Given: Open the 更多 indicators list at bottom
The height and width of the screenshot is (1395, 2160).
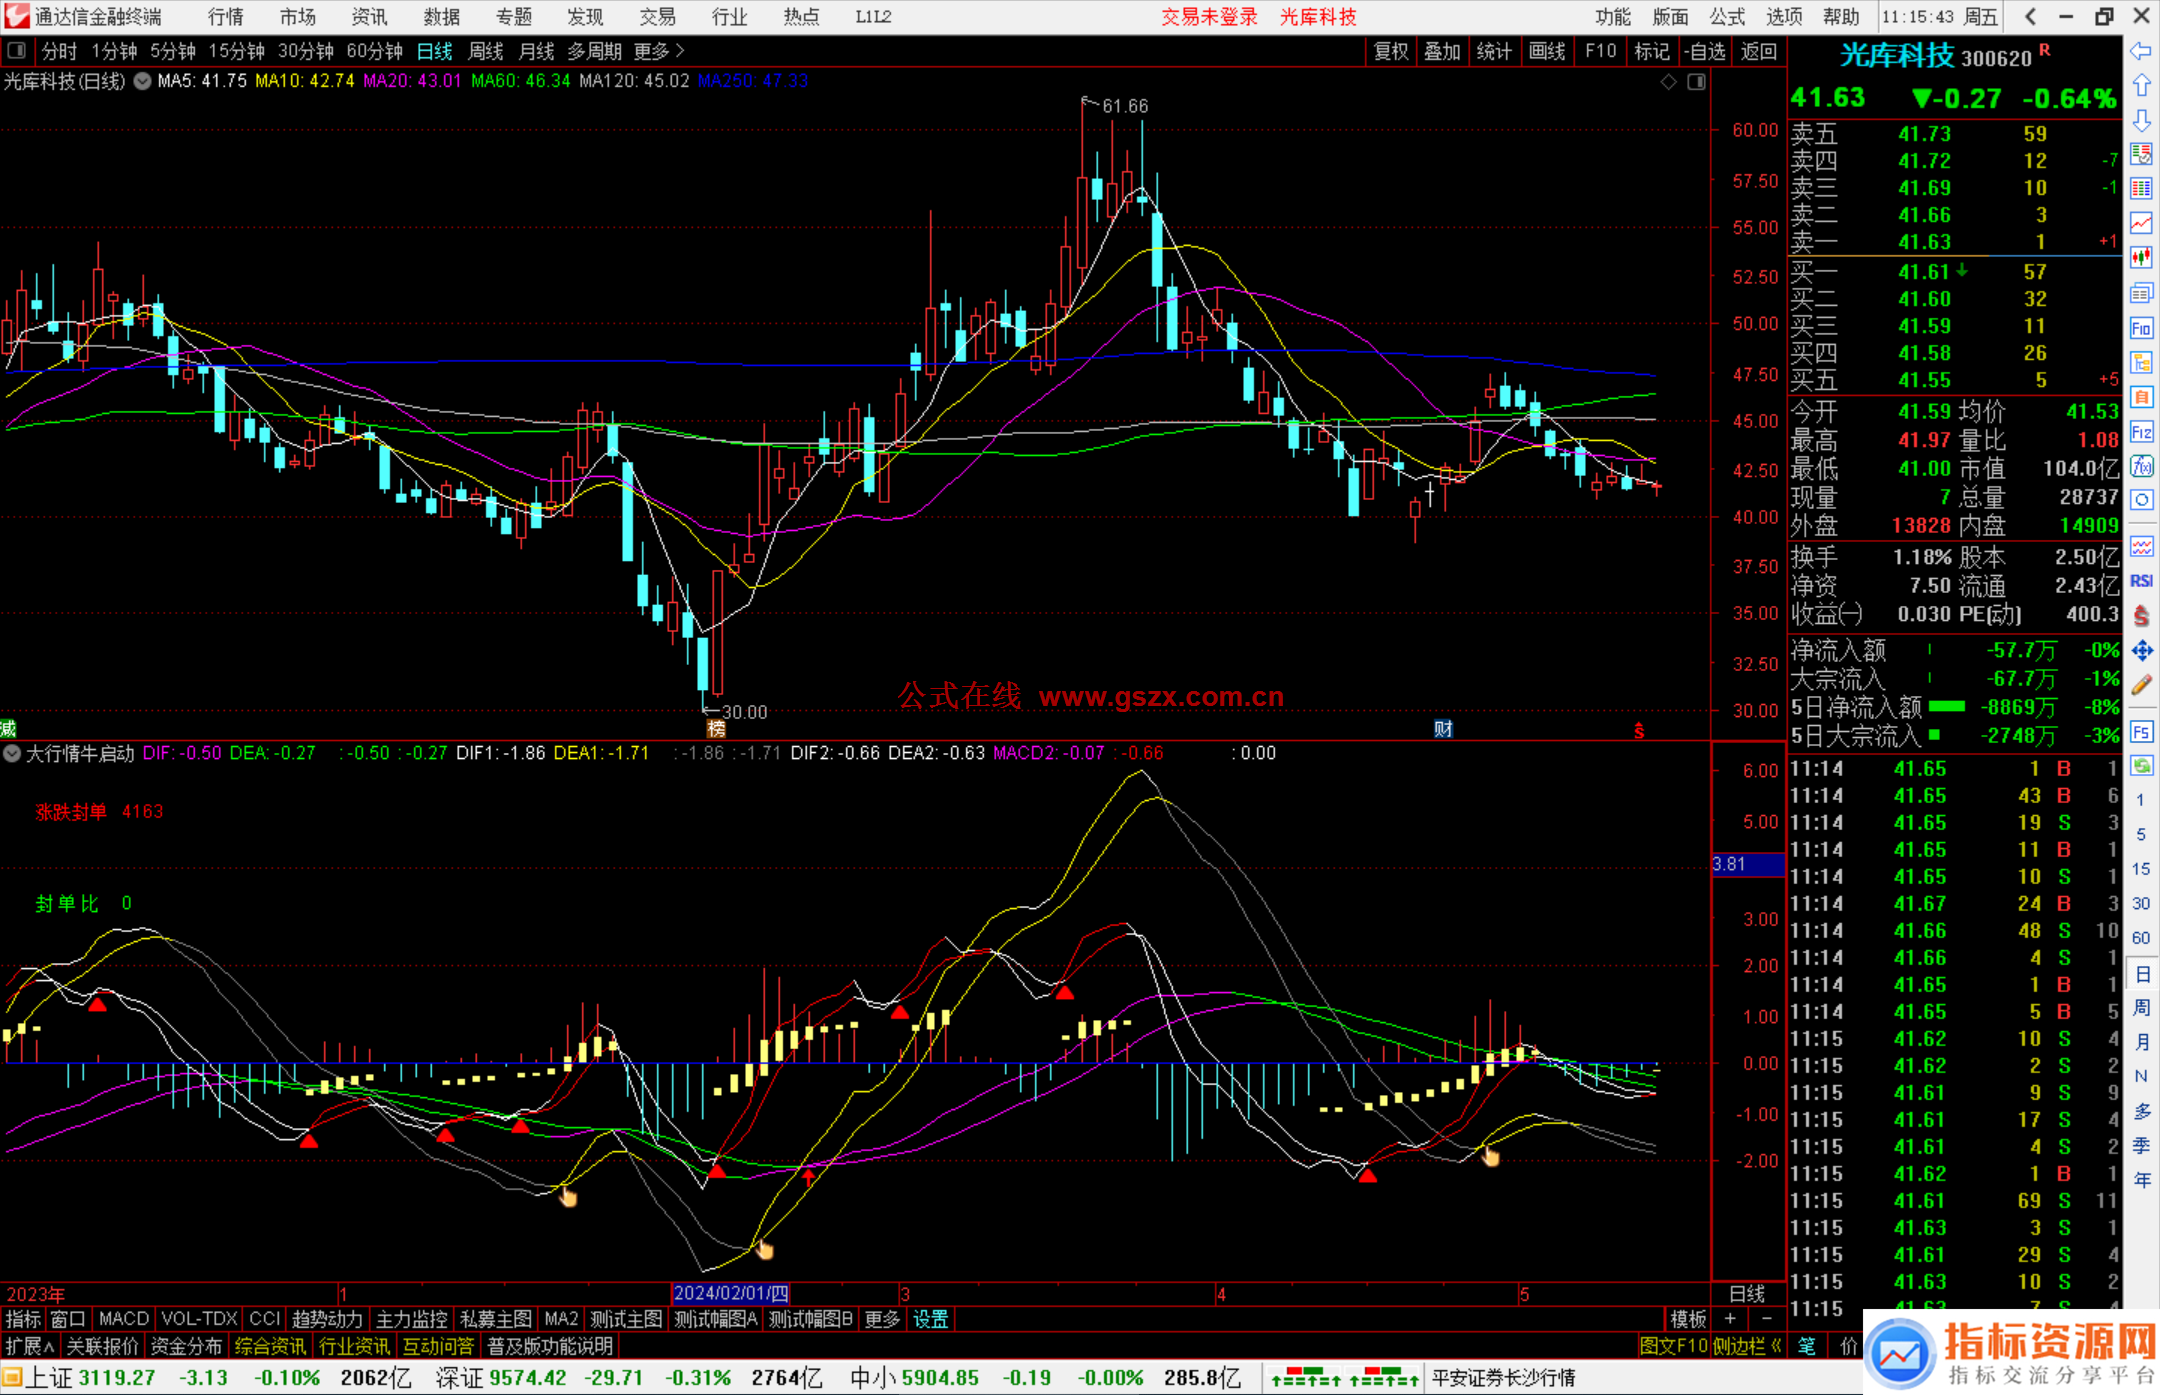Looking at the screenshot, I should [x=882, y=1319].
